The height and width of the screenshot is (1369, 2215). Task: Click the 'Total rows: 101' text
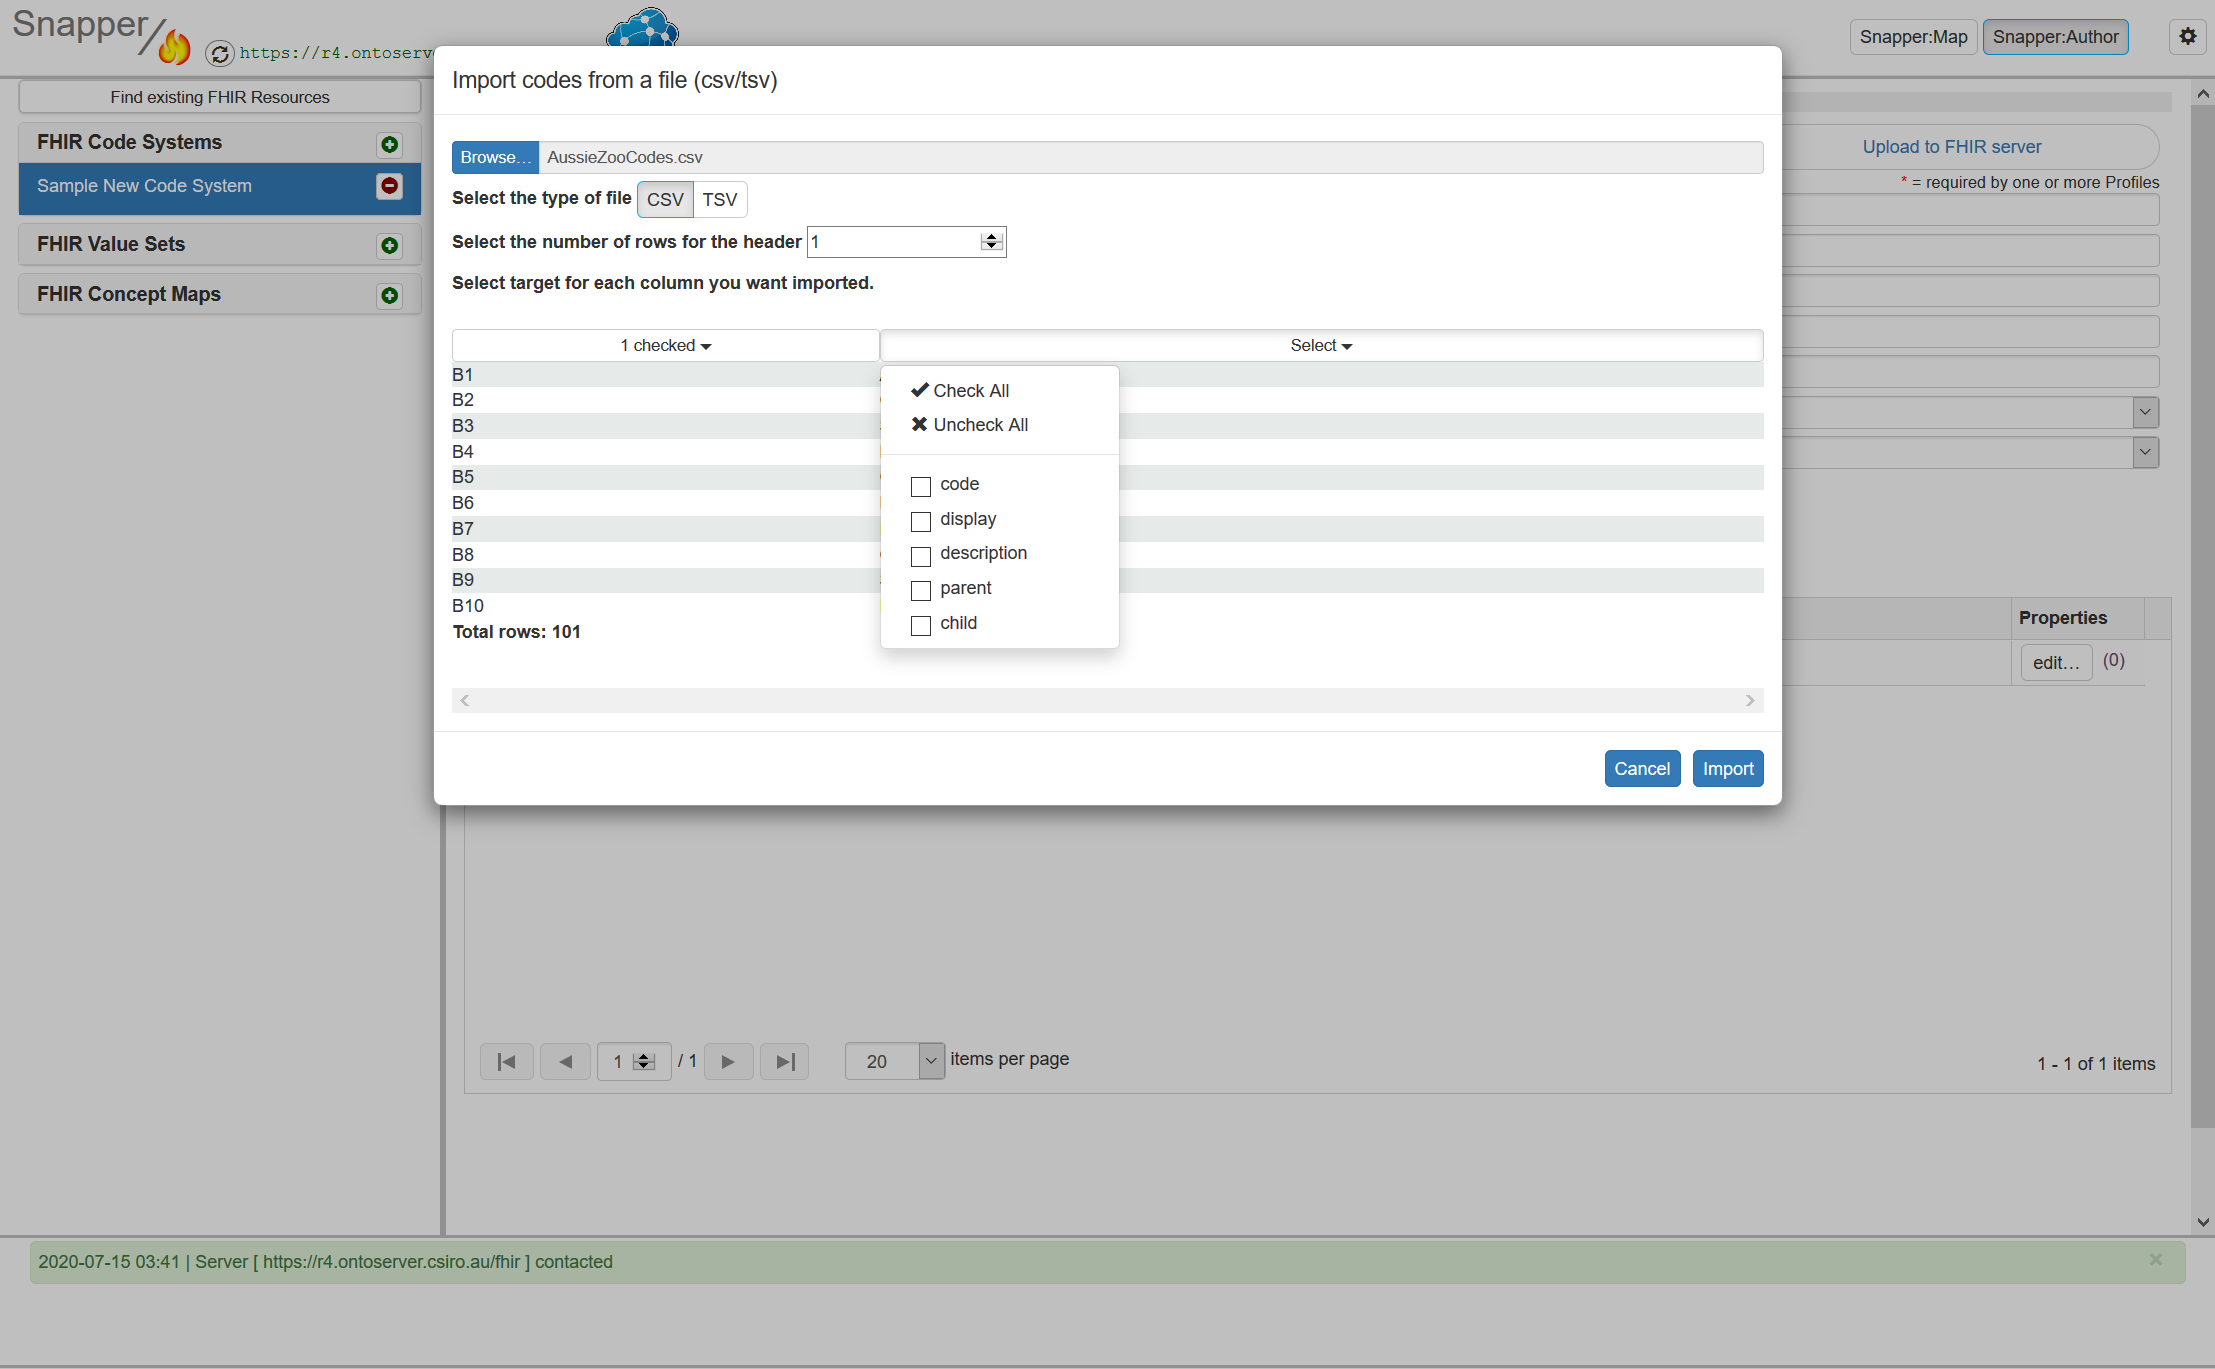click(517, 632)
